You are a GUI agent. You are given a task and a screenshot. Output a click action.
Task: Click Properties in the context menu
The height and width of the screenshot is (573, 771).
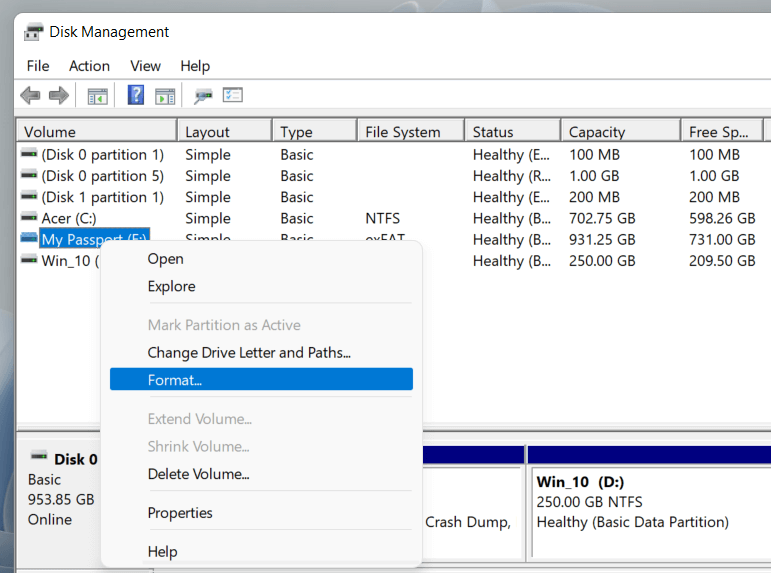click(x=180, y=513)
